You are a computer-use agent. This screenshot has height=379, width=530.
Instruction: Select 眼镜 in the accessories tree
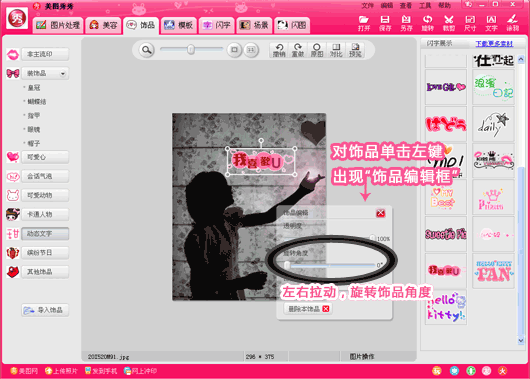tap(34, 129)
